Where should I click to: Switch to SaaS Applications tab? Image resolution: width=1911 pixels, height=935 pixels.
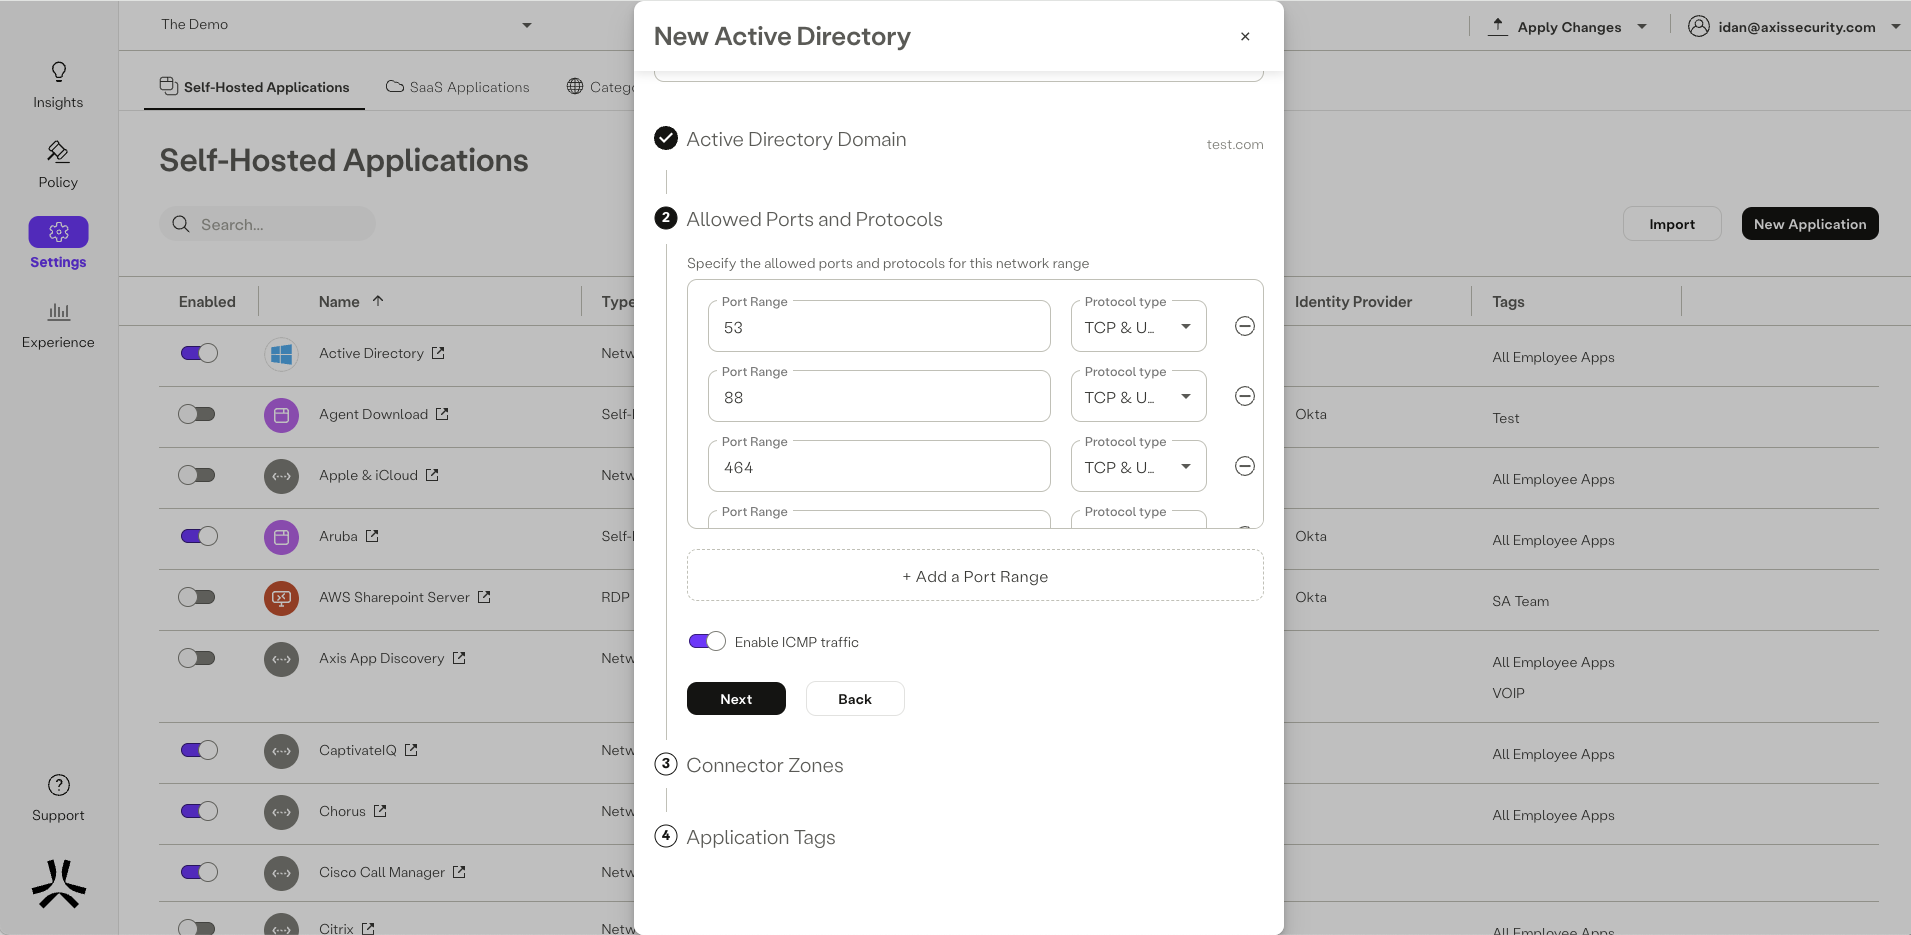458,87
